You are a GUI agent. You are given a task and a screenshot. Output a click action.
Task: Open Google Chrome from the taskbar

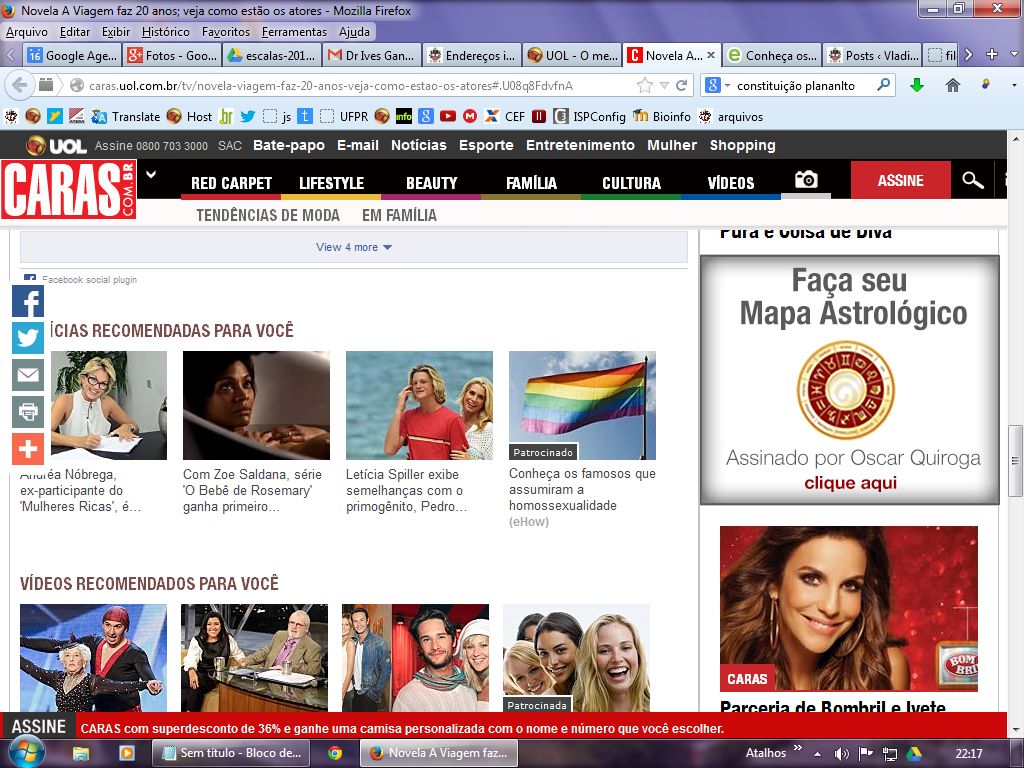[x=335, y=753]
